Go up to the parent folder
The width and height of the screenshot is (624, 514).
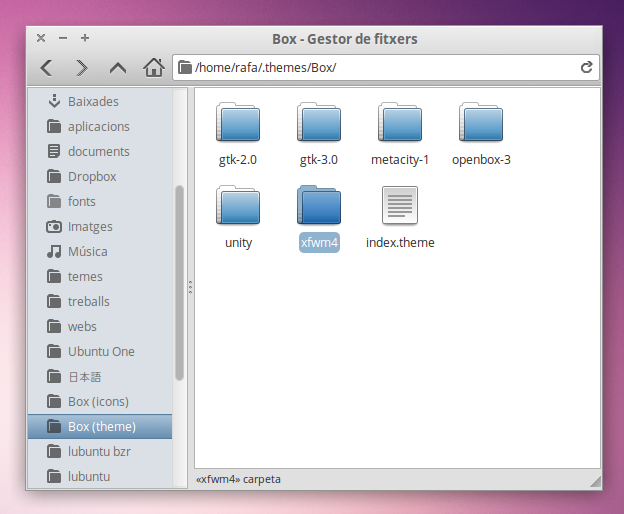coord(118,68)
